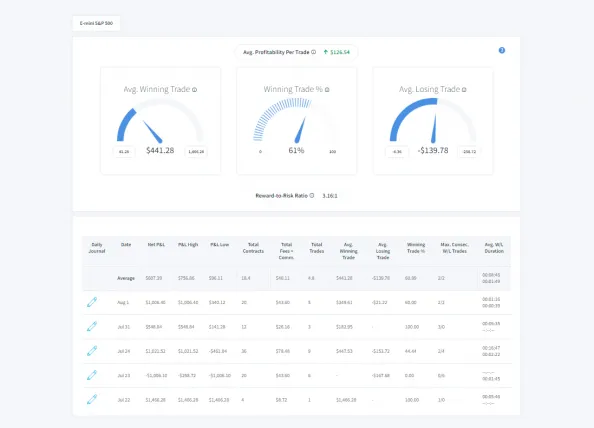Open daily journal pencil for Jul 31

[92, 326]
